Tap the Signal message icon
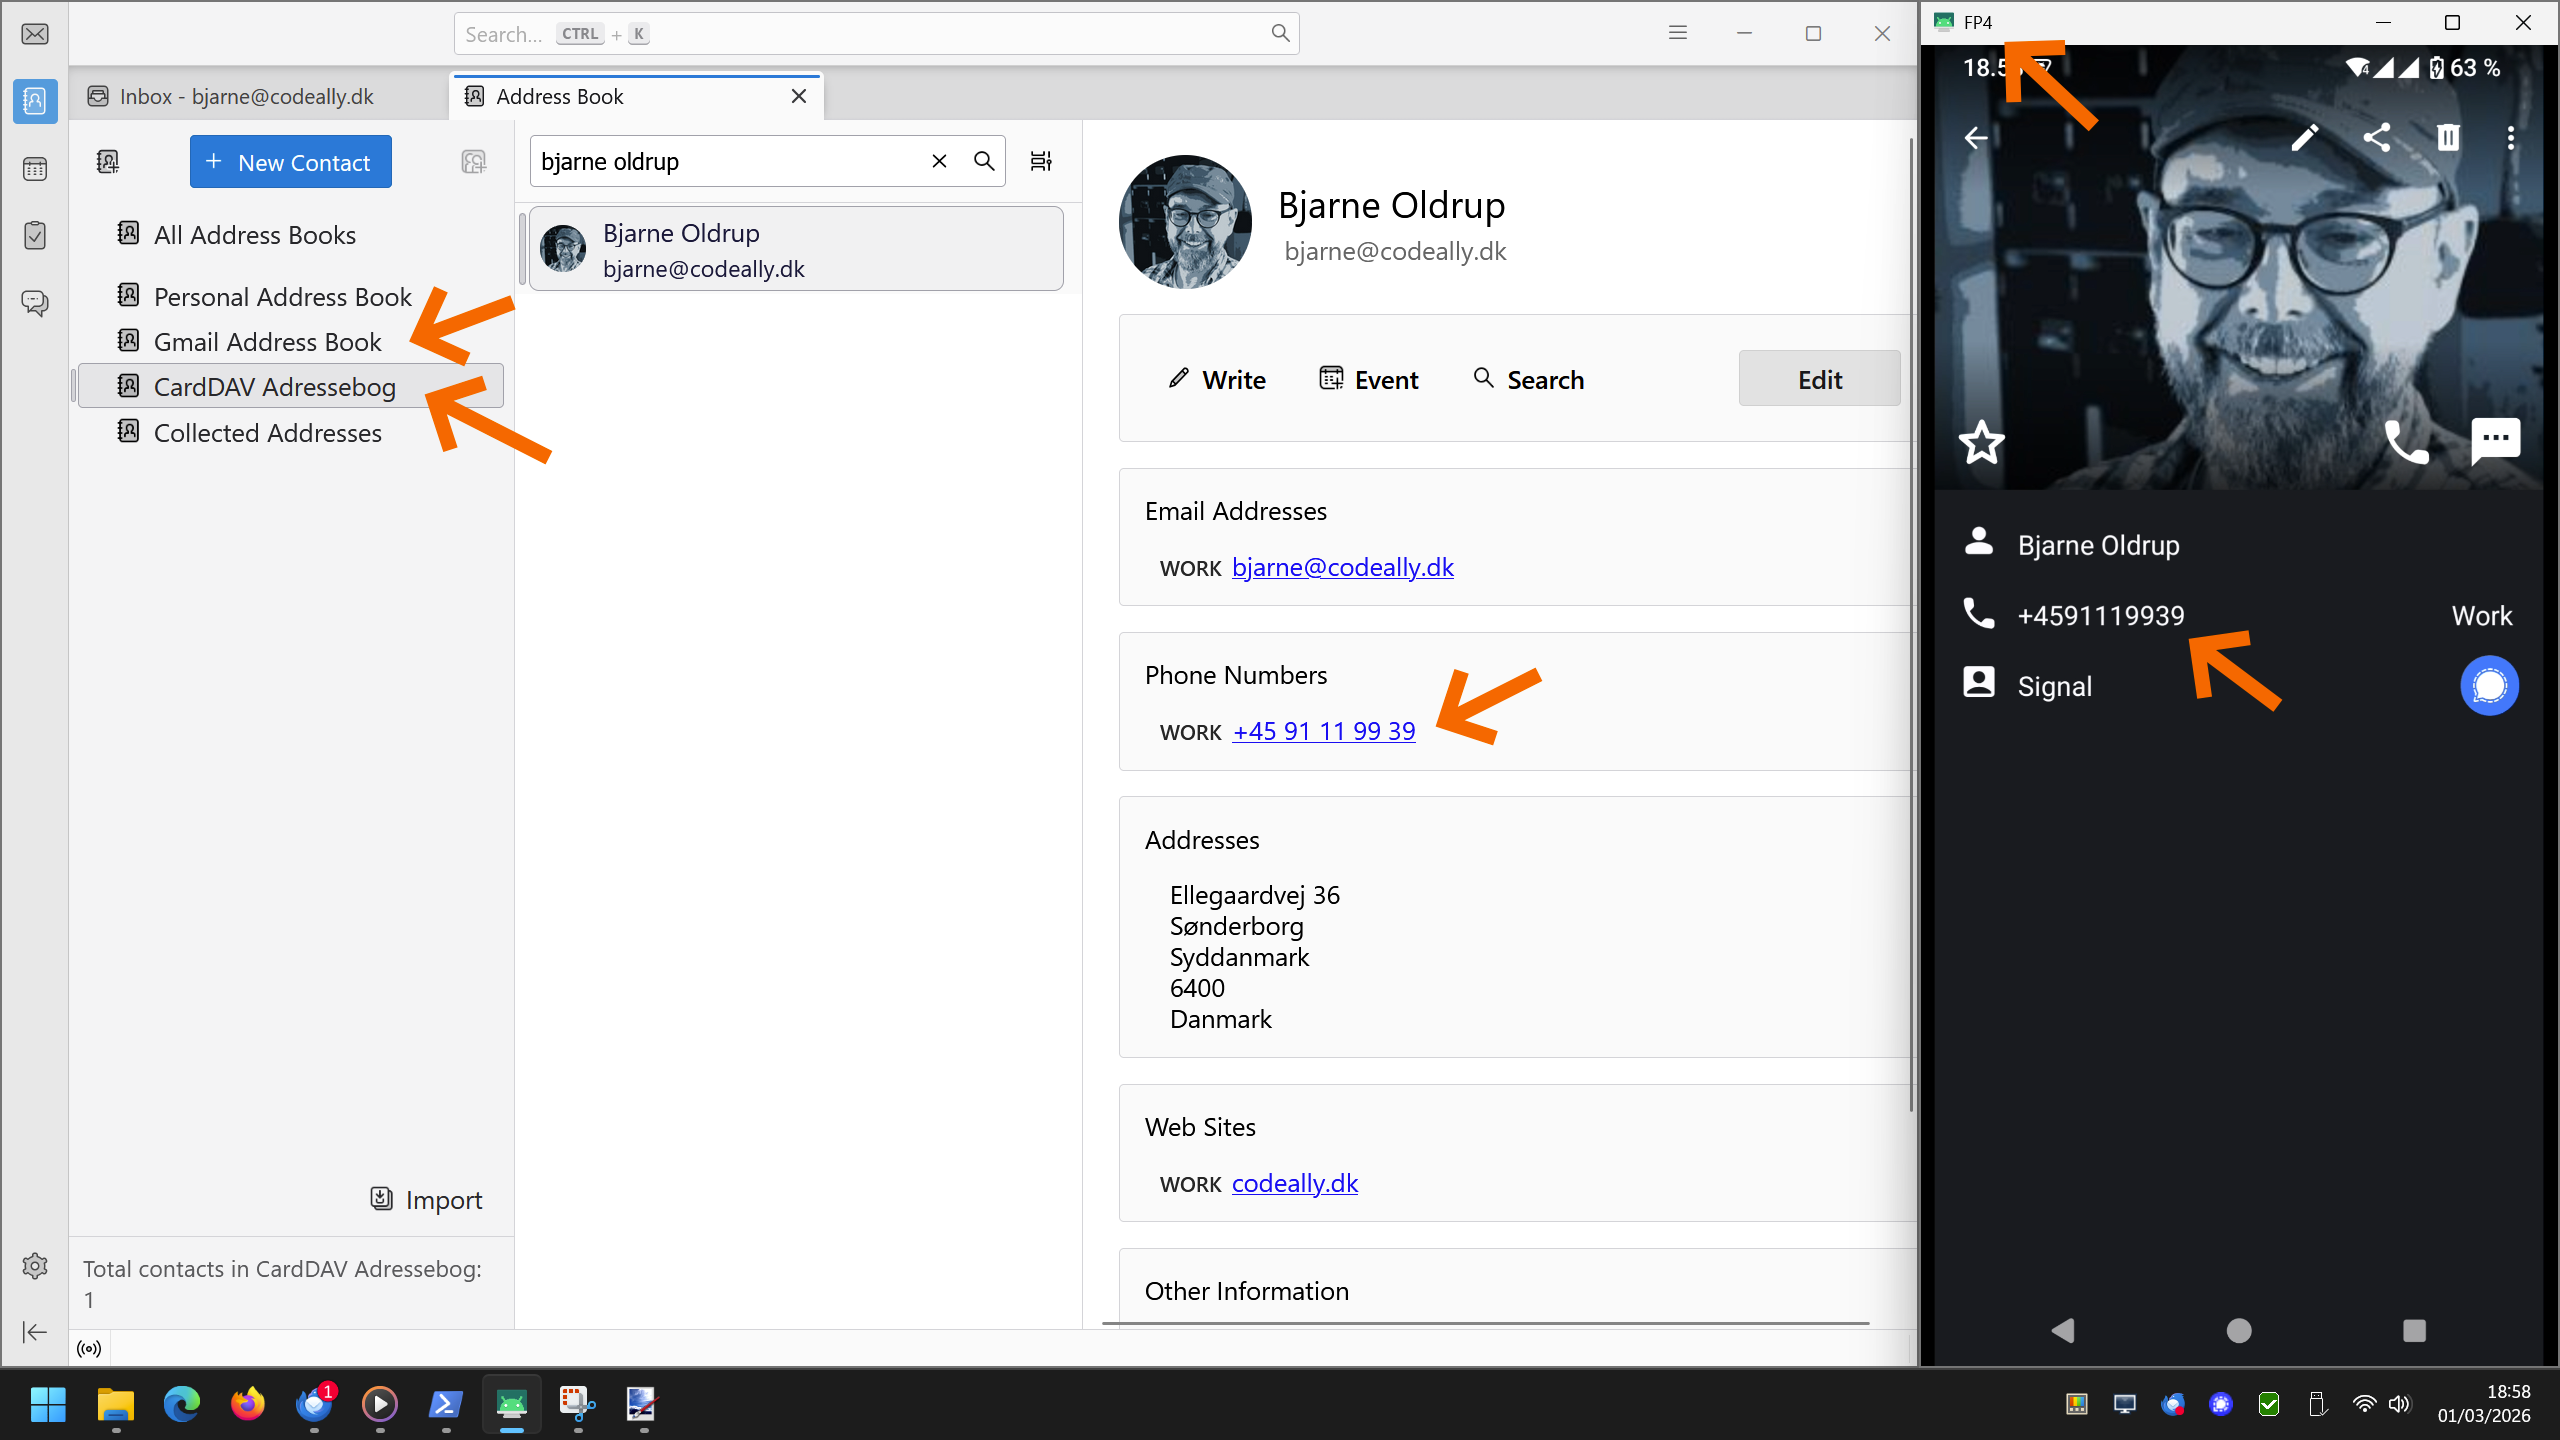 click(2489, 686)
